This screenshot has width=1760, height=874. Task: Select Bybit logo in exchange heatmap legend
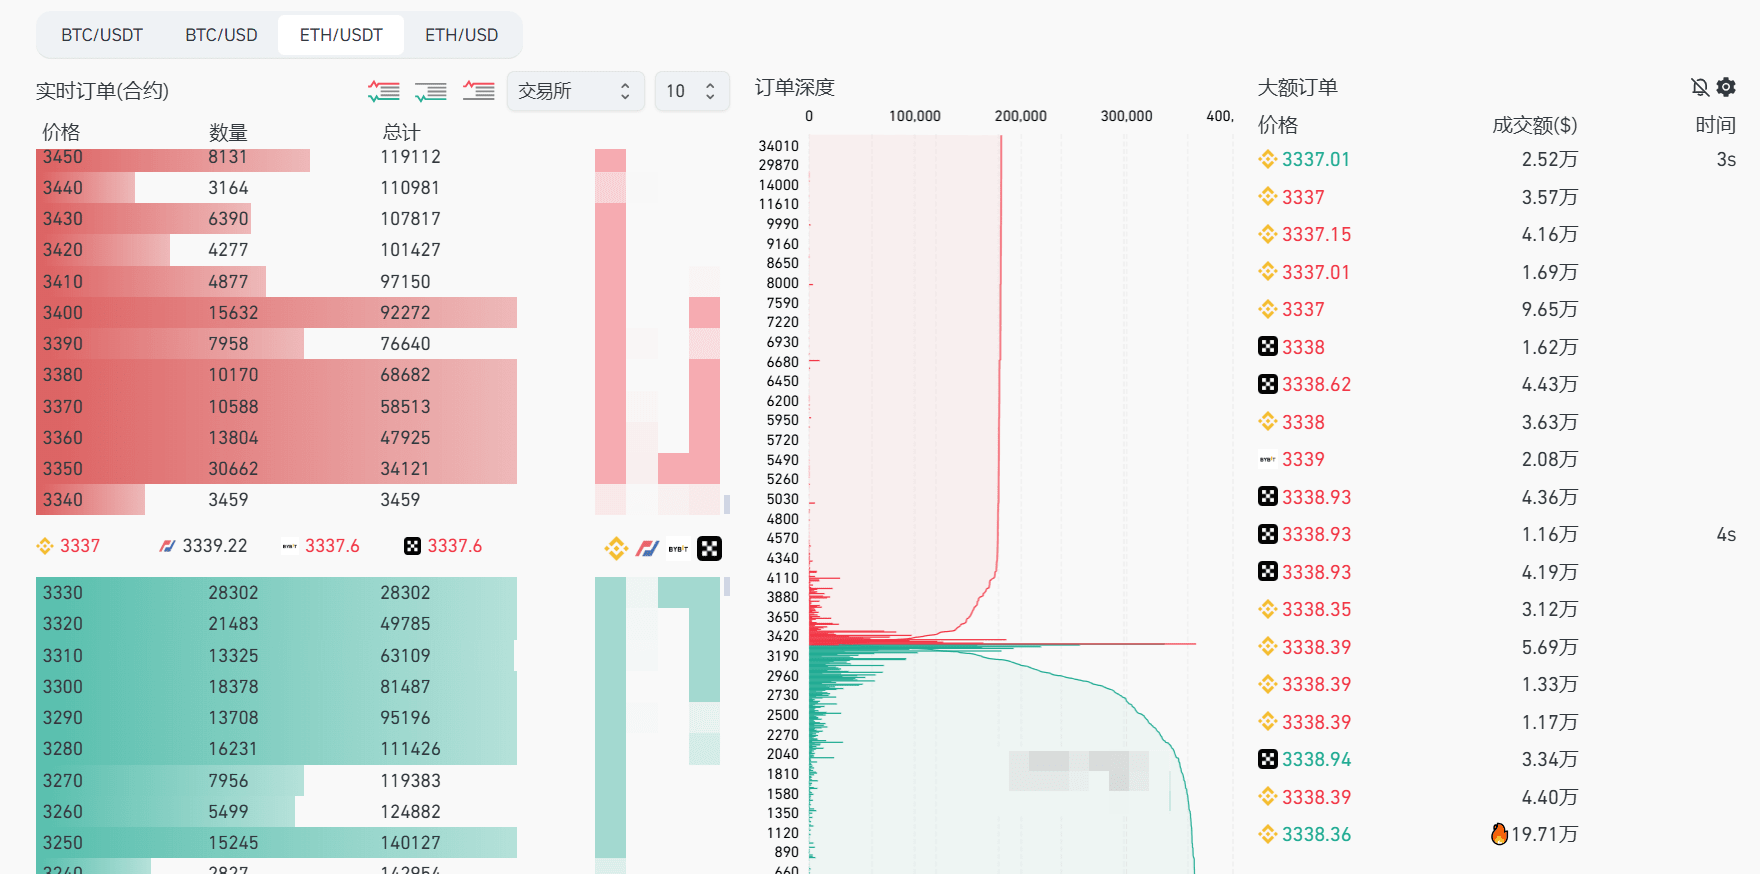coord(678,548)
